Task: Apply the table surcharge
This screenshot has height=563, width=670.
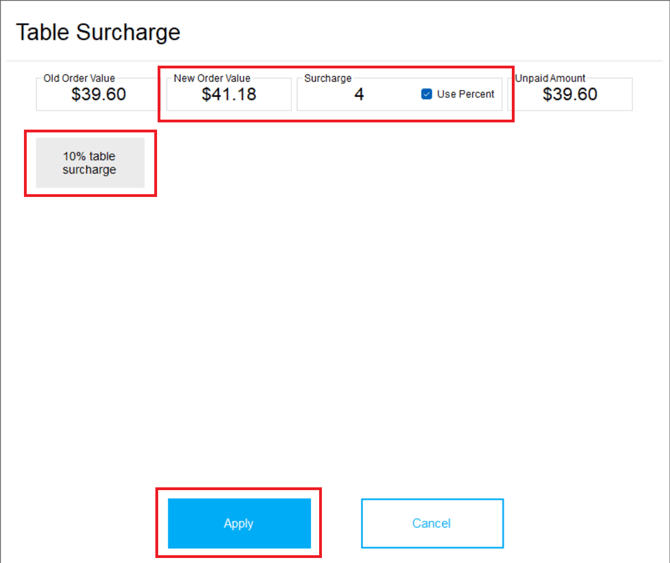Action: point(239,523)
